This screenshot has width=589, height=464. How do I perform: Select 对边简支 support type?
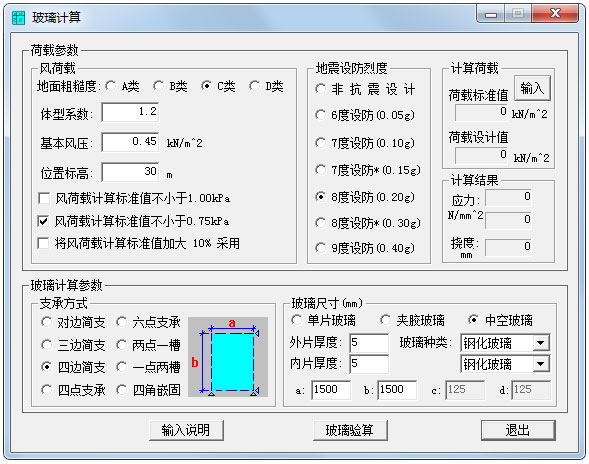(x=73, y=322)
